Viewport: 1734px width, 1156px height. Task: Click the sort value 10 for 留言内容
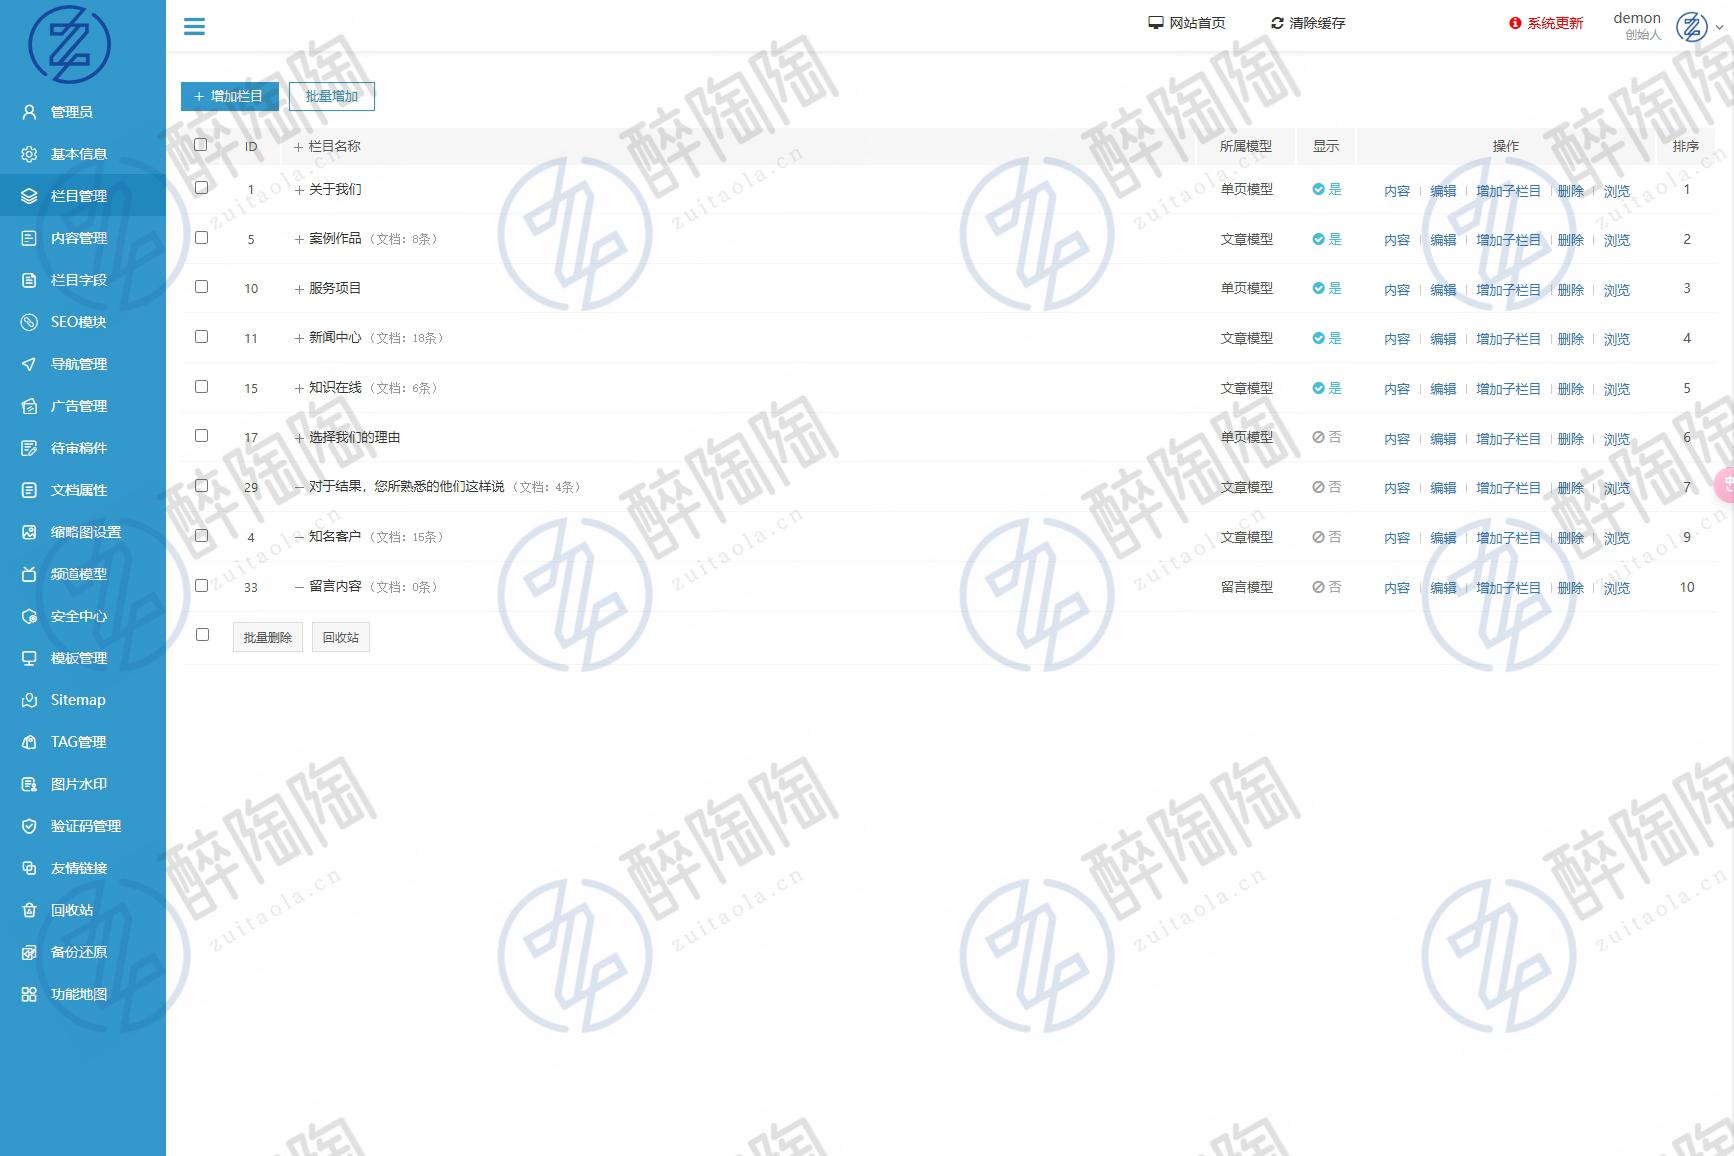1687,587
